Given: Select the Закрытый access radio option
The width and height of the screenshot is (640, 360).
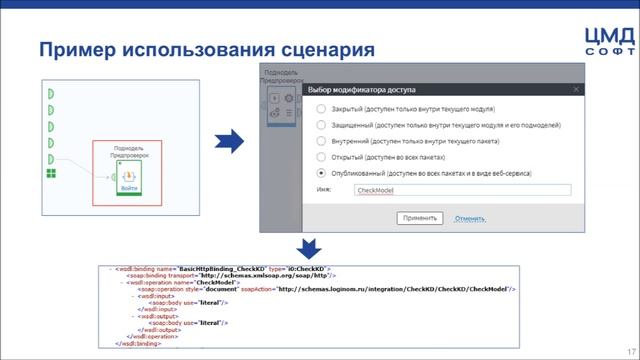Looking at the screenshot, I should coord(321,109).
